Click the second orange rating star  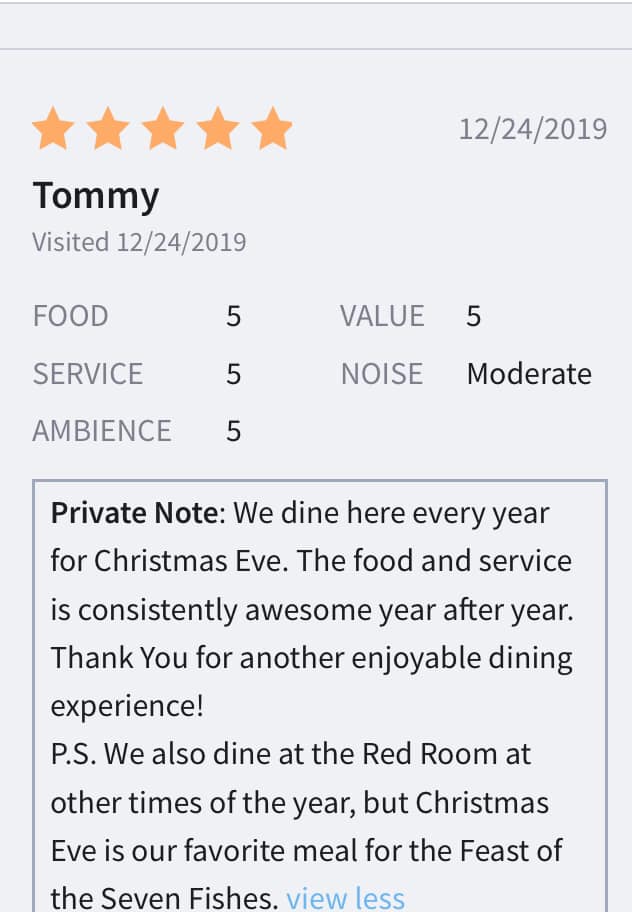108,130
